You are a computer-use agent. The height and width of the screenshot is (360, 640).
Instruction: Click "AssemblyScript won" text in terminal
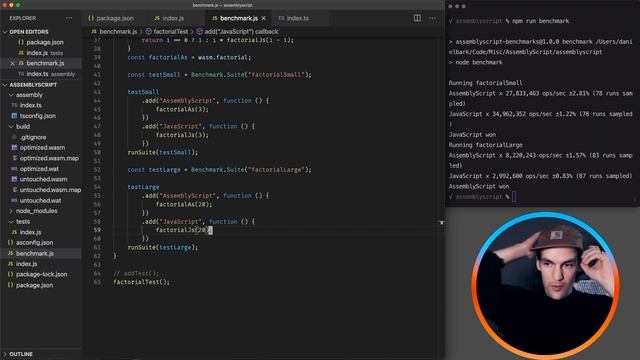(x=479, y=187)
